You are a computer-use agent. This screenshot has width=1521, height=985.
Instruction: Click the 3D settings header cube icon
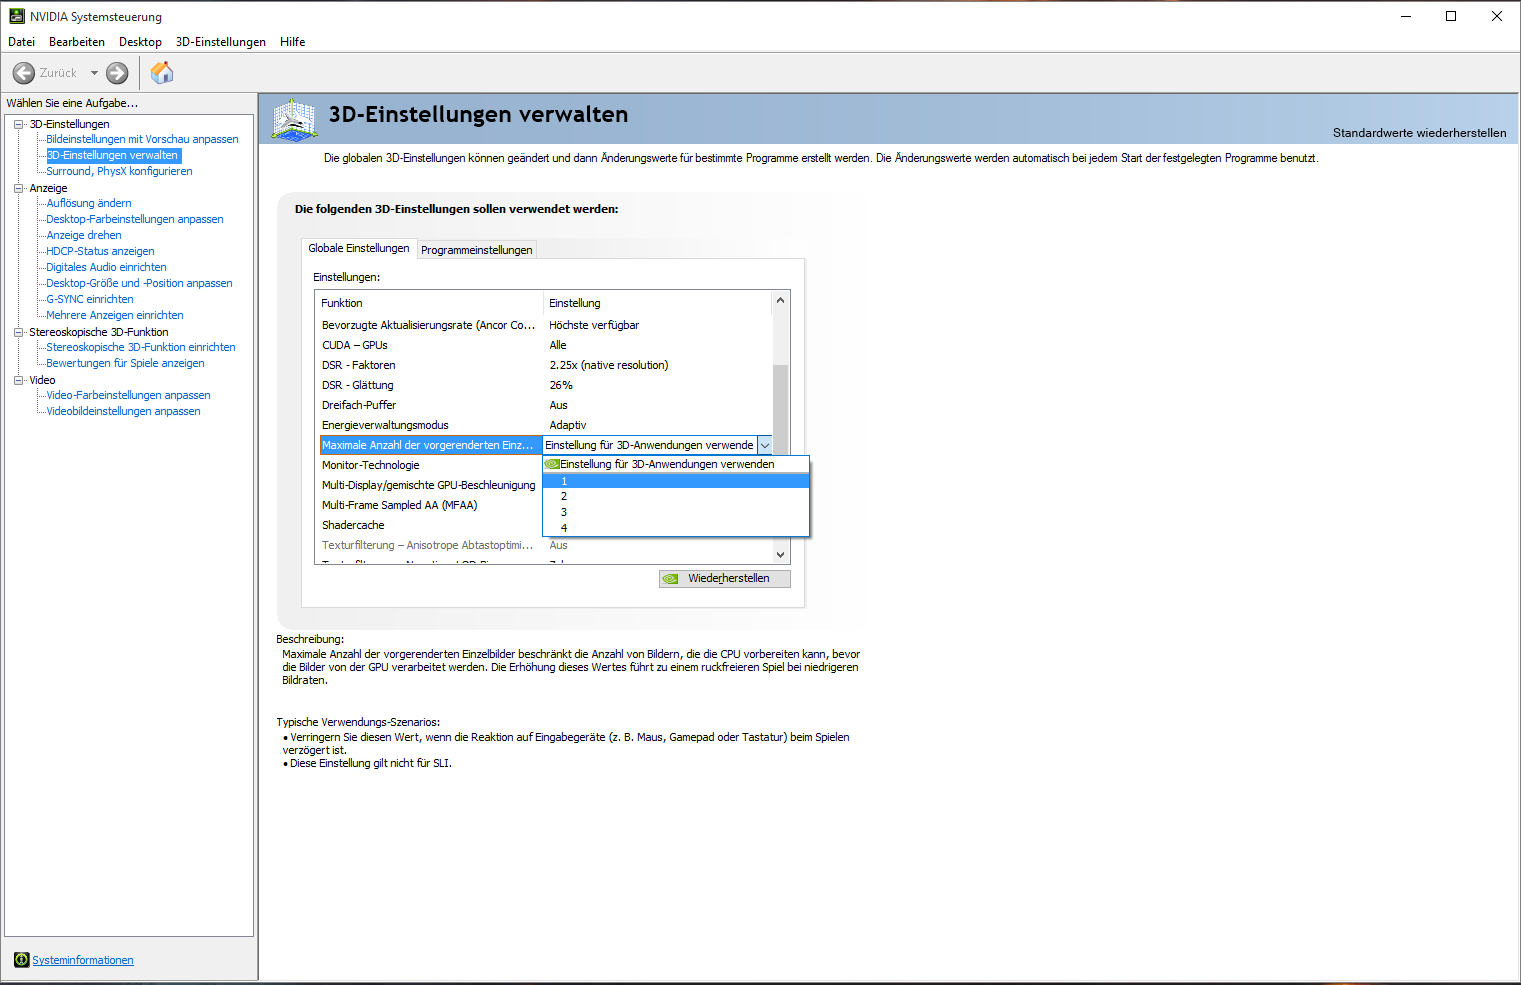294,119
